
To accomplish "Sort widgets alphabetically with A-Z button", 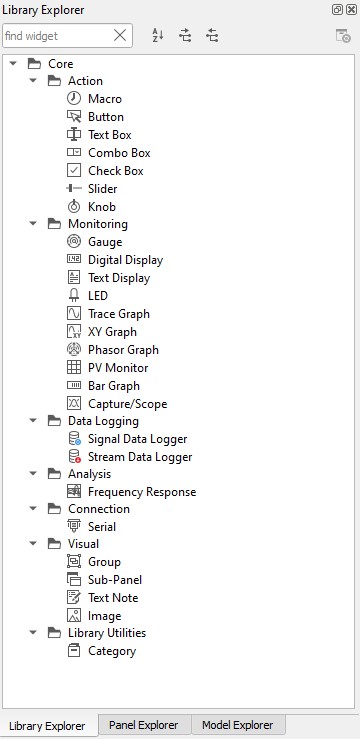I will [158, 35].
